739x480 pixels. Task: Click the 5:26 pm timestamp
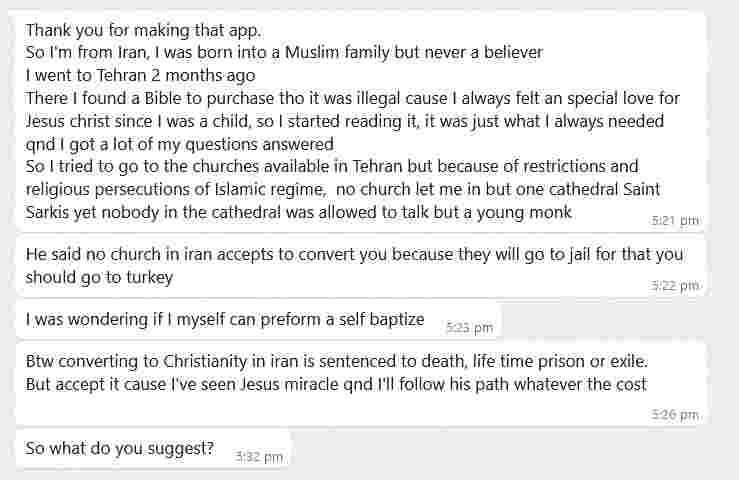(675, 413)
